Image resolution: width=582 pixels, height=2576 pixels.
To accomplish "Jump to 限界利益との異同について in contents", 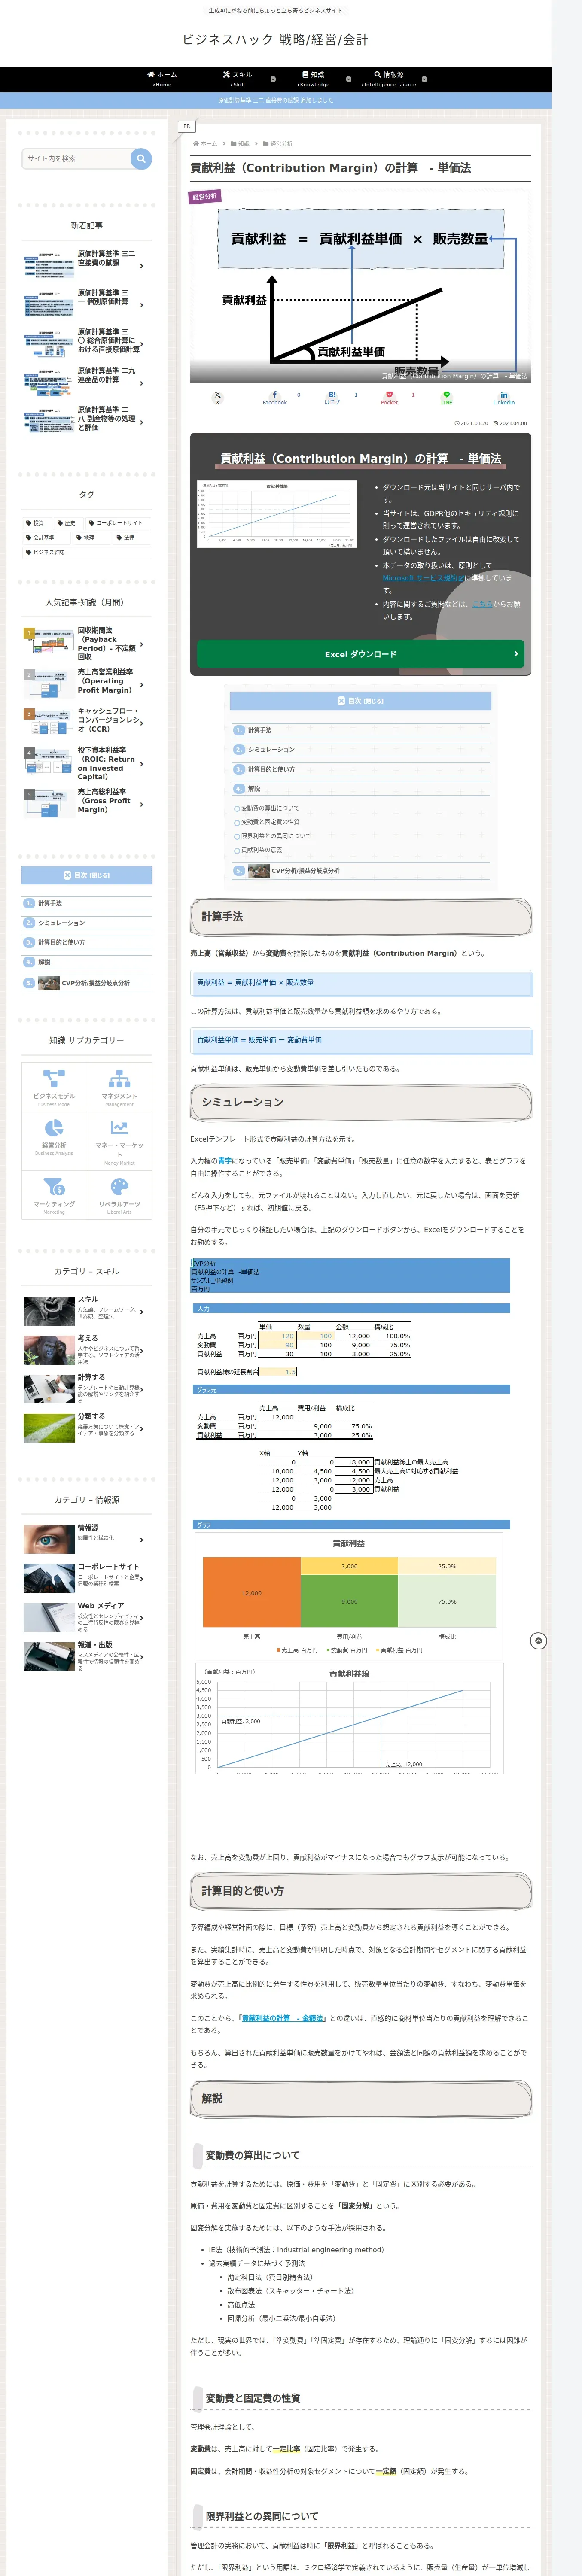I will [276, 836].
